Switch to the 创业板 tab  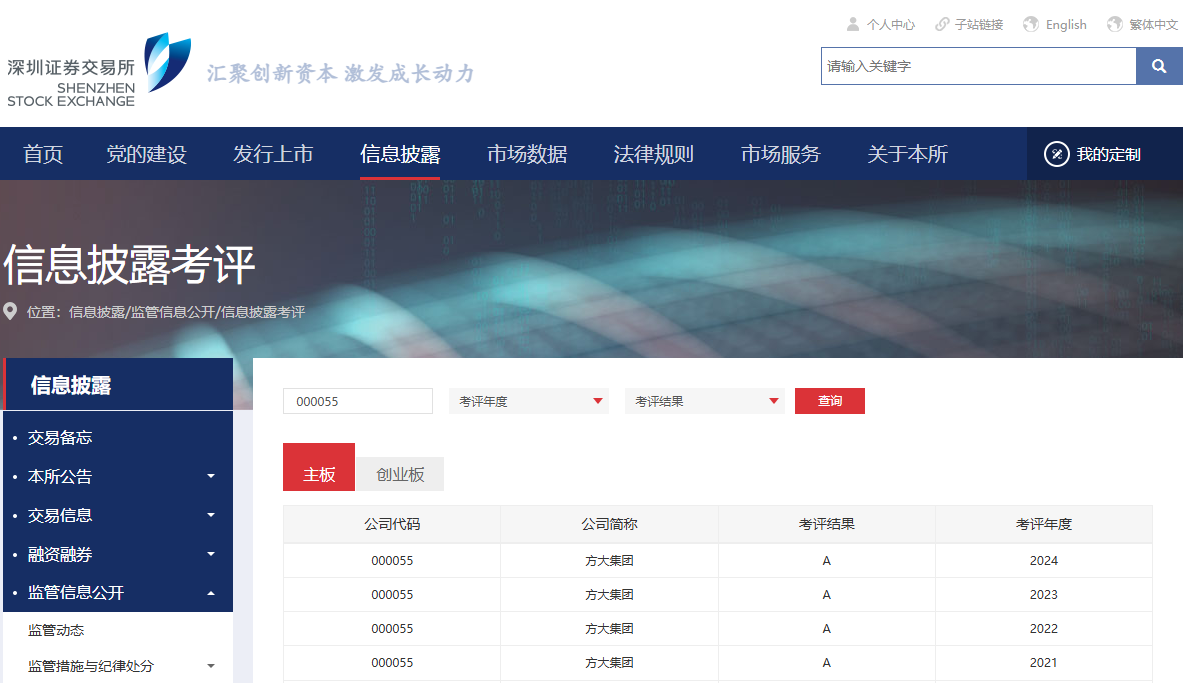pos(399,474)
